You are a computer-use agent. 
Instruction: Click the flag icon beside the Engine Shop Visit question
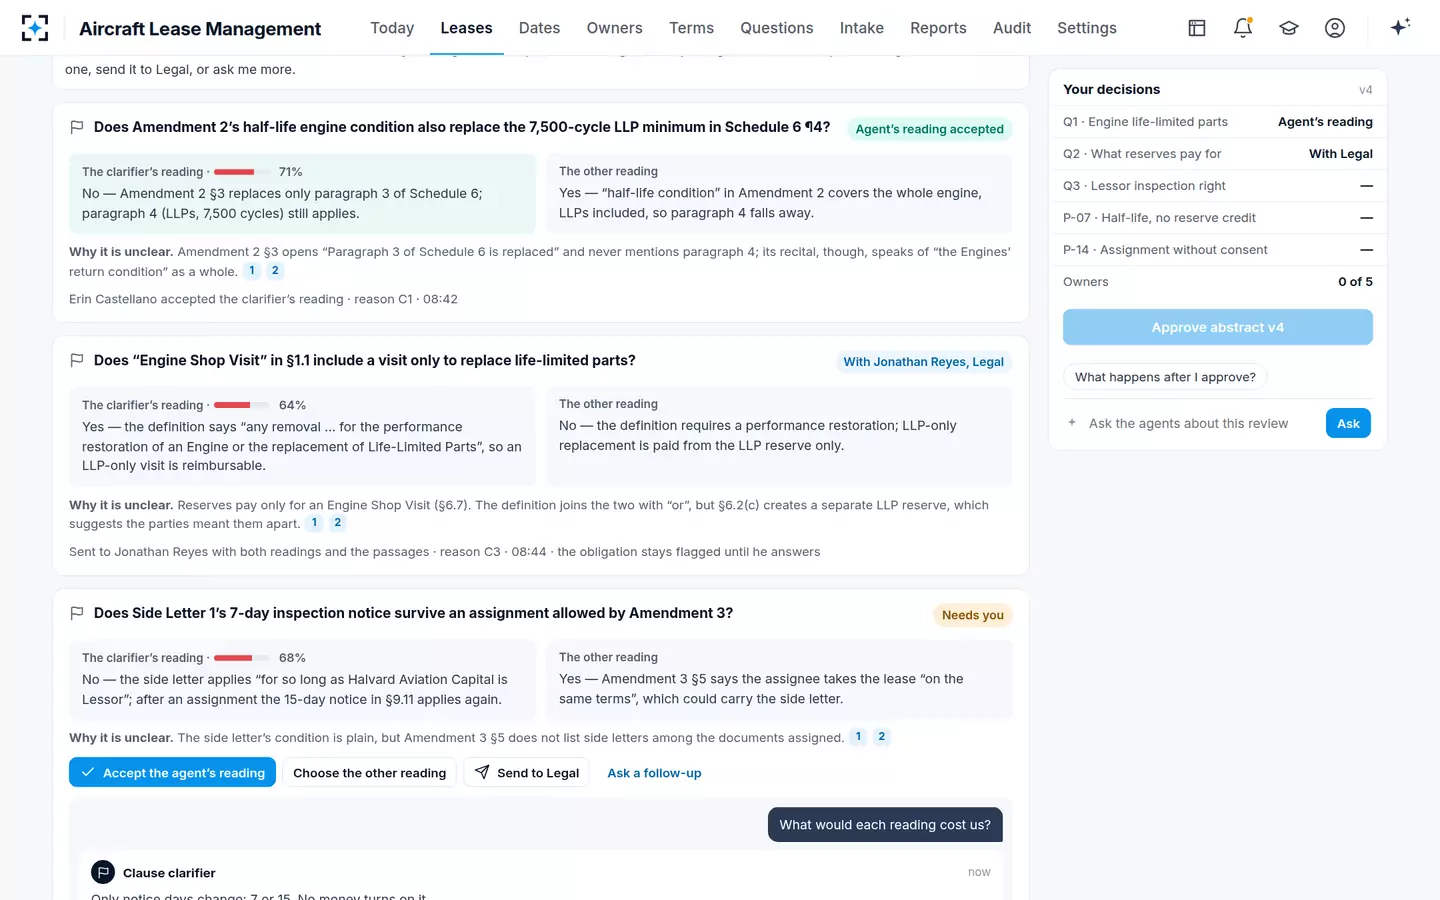[x=77, y=360]
